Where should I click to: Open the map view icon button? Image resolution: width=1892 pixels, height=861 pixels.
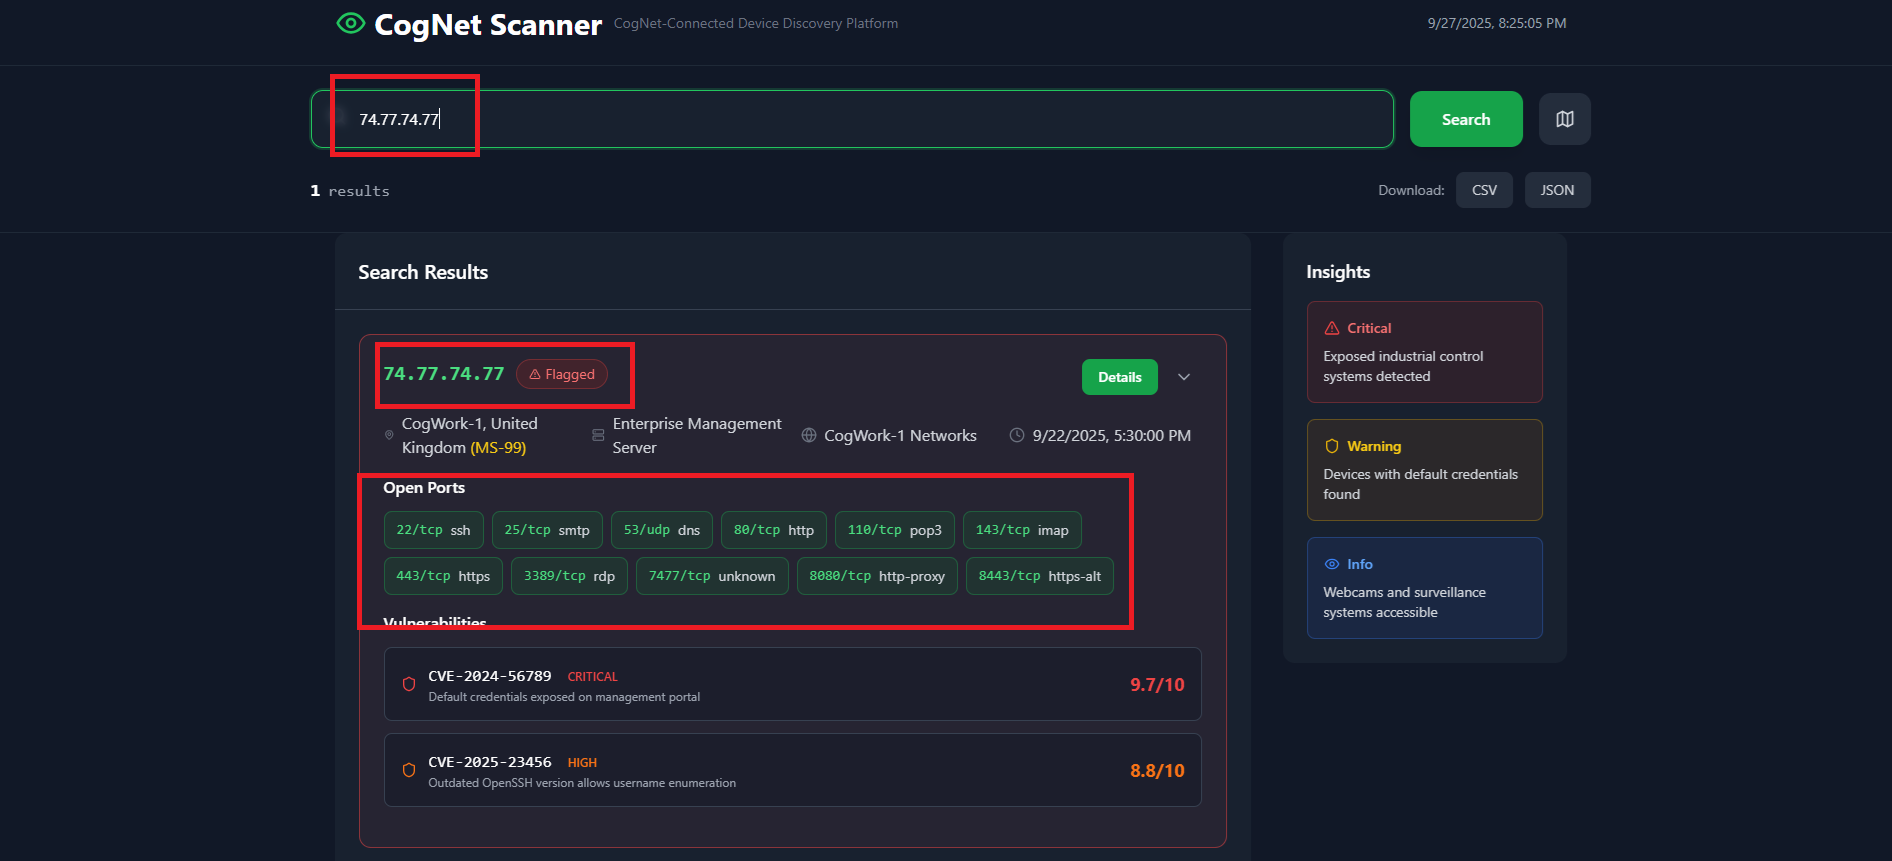click(1564, 119)
